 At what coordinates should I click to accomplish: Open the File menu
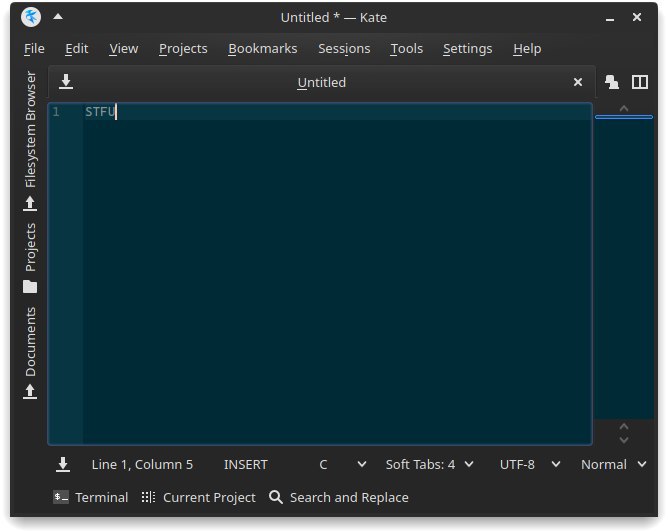point(34,49)
